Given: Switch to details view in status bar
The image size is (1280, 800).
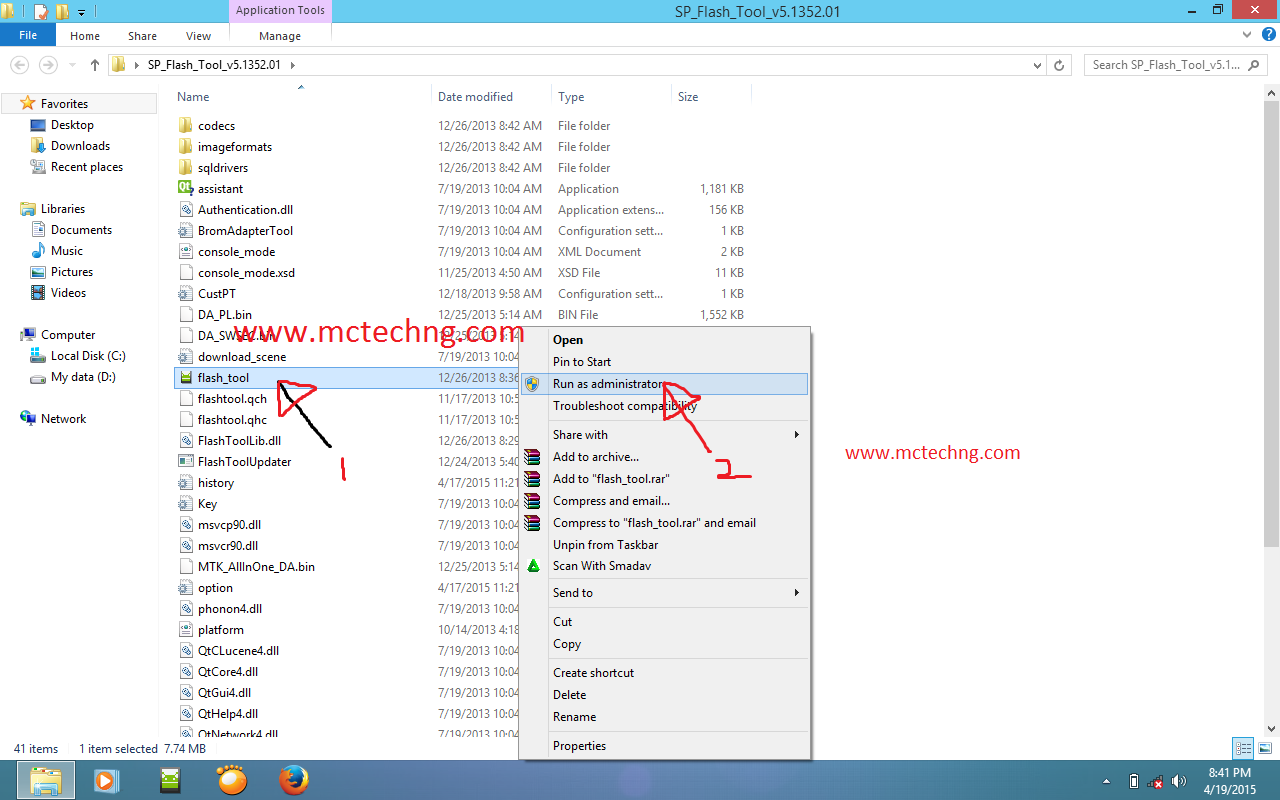Looking at the screenshot, I should (1242, 748).
